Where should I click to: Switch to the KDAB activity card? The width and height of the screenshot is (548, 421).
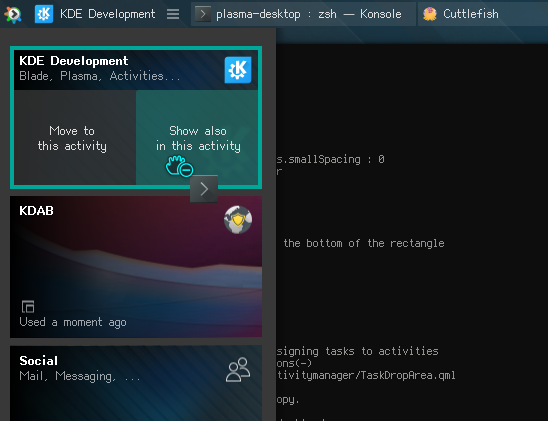click(x=136, y=267)
